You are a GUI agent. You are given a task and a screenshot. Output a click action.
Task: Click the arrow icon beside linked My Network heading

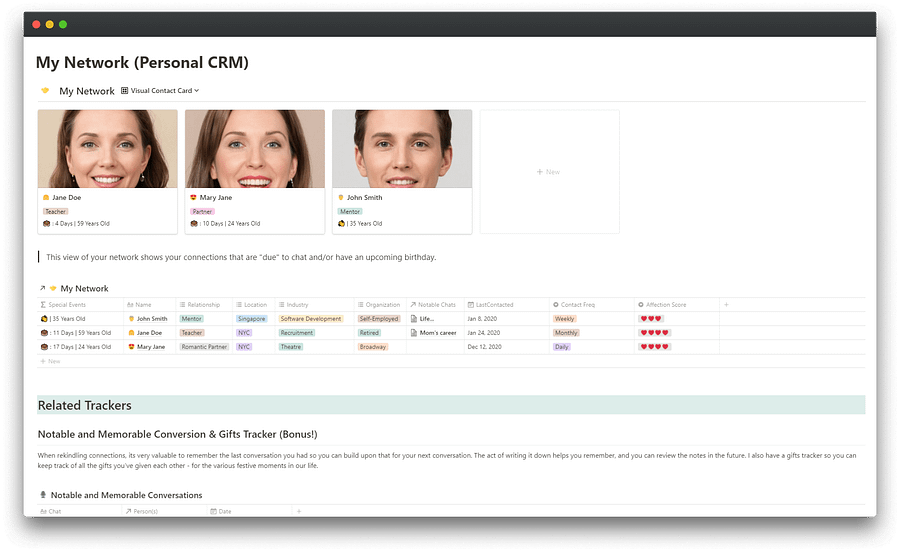tap(42, 288)
